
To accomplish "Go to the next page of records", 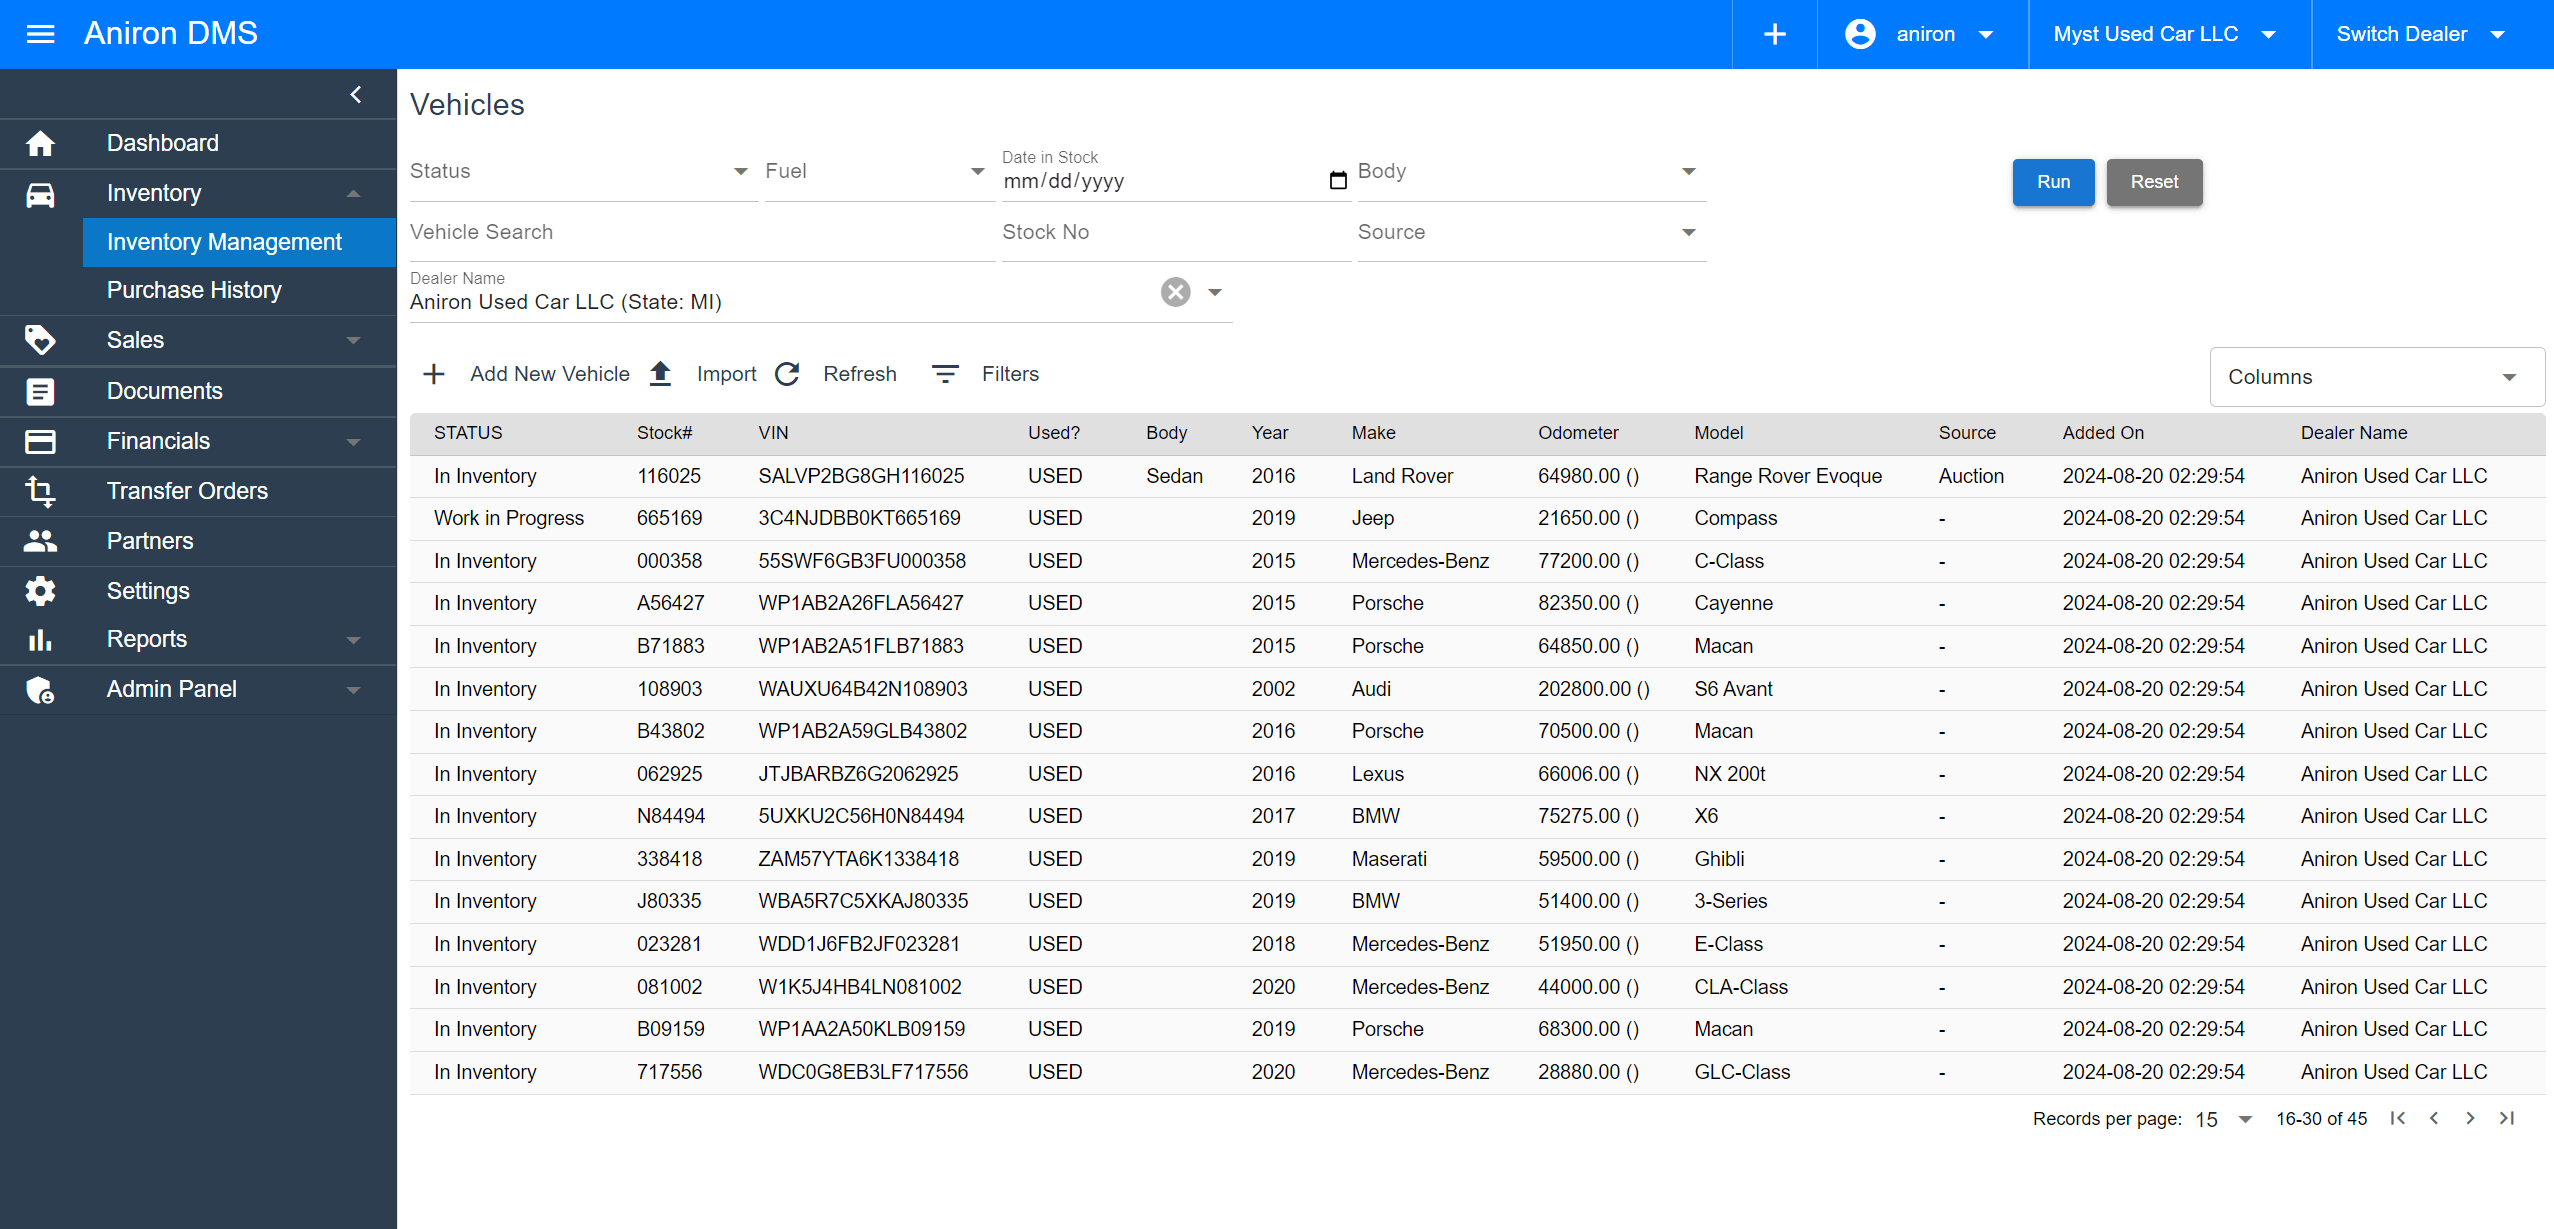I will coord(2470,1118).
